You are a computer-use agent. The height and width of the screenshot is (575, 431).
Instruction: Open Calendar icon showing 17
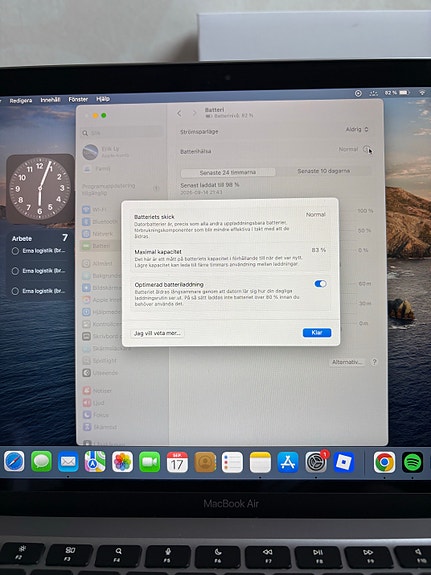177,462
